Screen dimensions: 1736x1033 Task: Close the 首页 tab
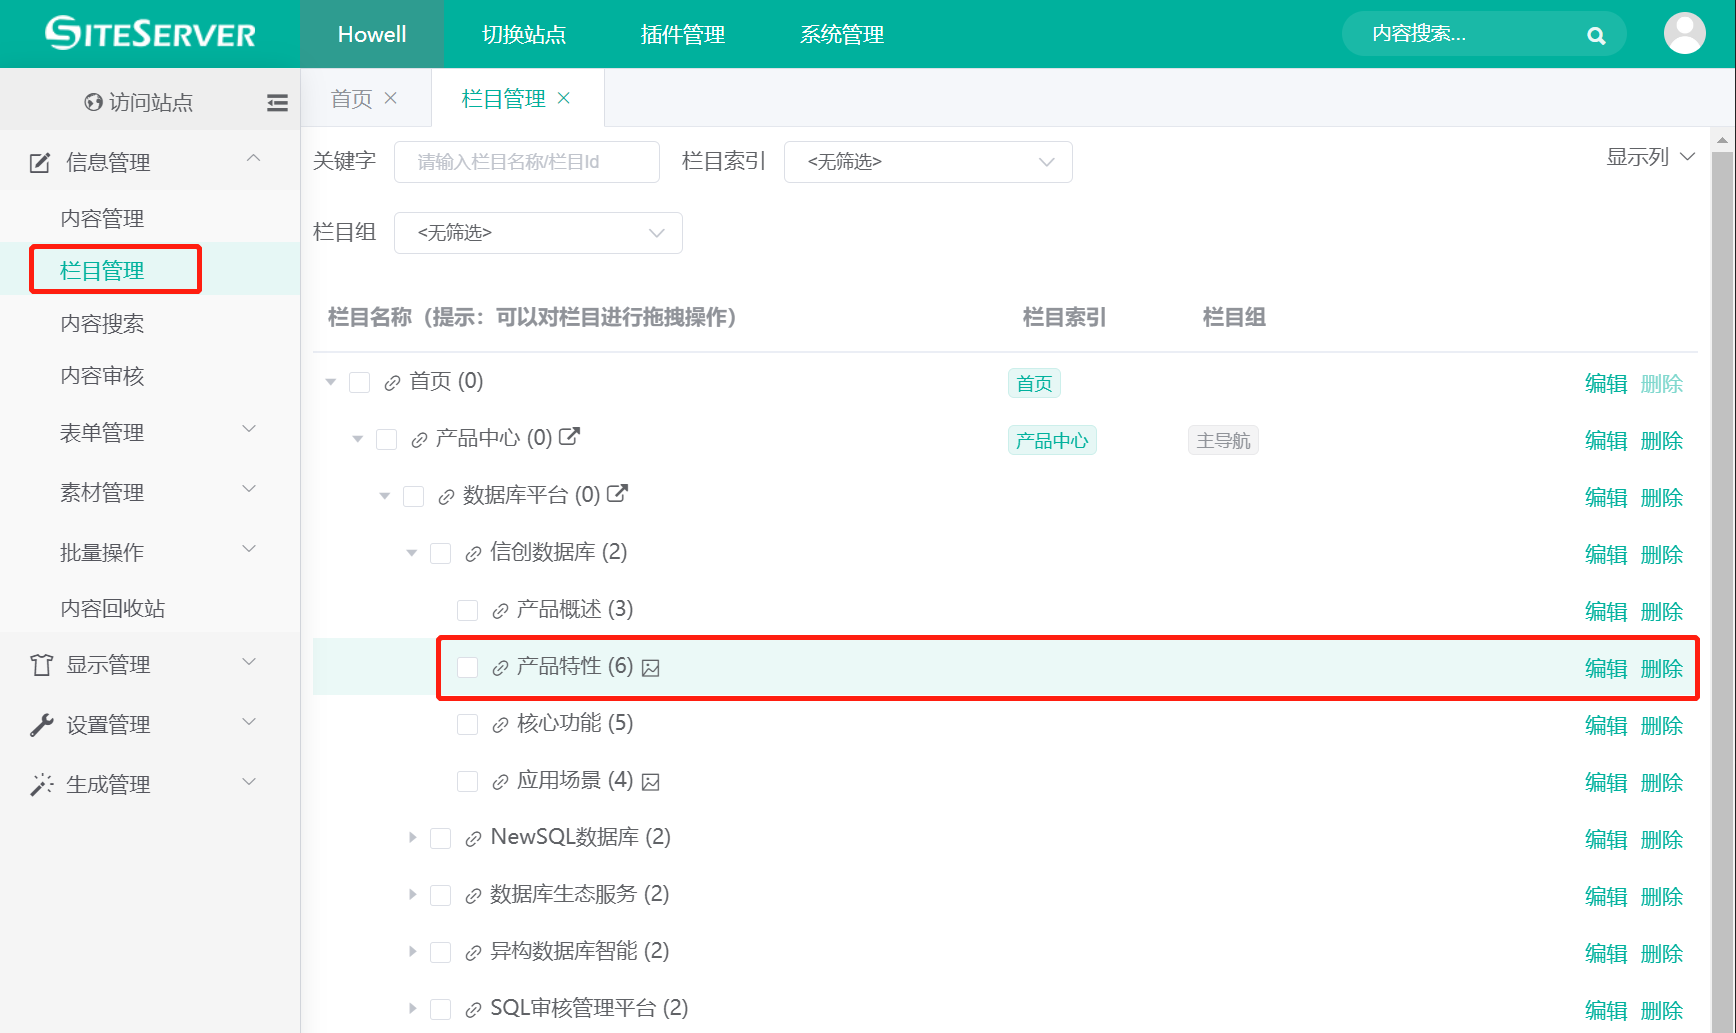391,98
